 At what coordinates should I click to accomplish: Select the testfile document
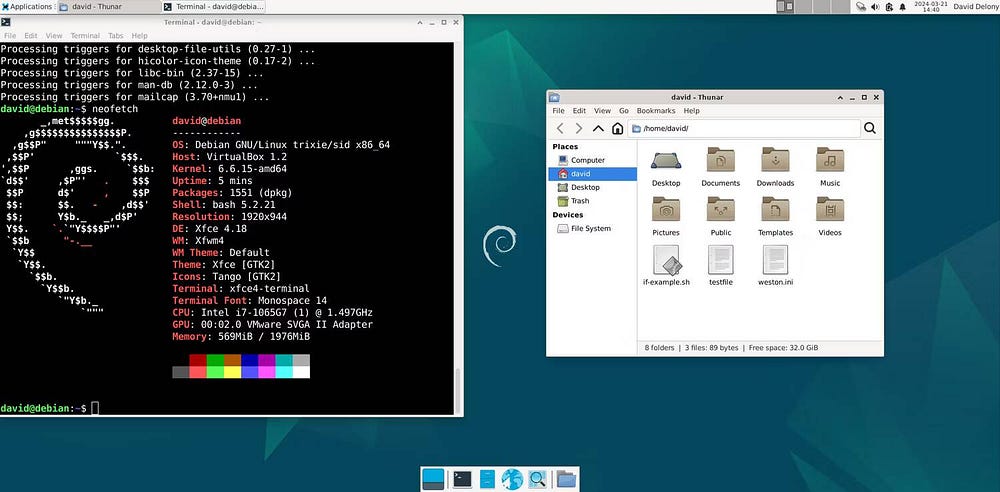tap(721, 266)
